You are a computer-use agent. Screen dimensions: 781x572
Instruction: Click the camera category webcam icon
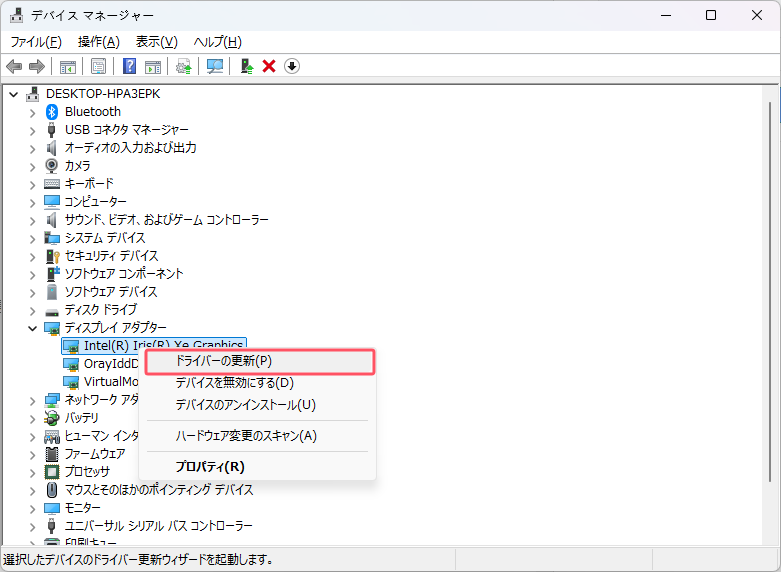(52, 165)
